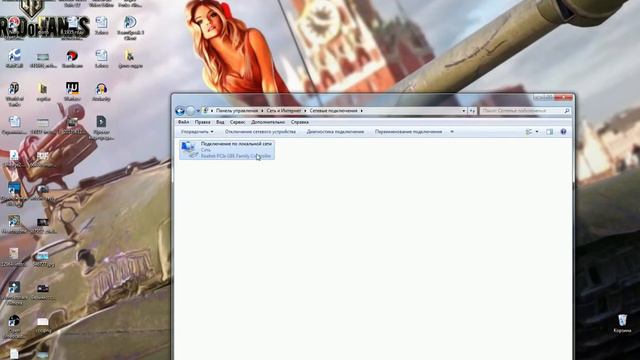Open the Вид menu
This screenshot has width=640, height=360.
click(x=220, y=122)
